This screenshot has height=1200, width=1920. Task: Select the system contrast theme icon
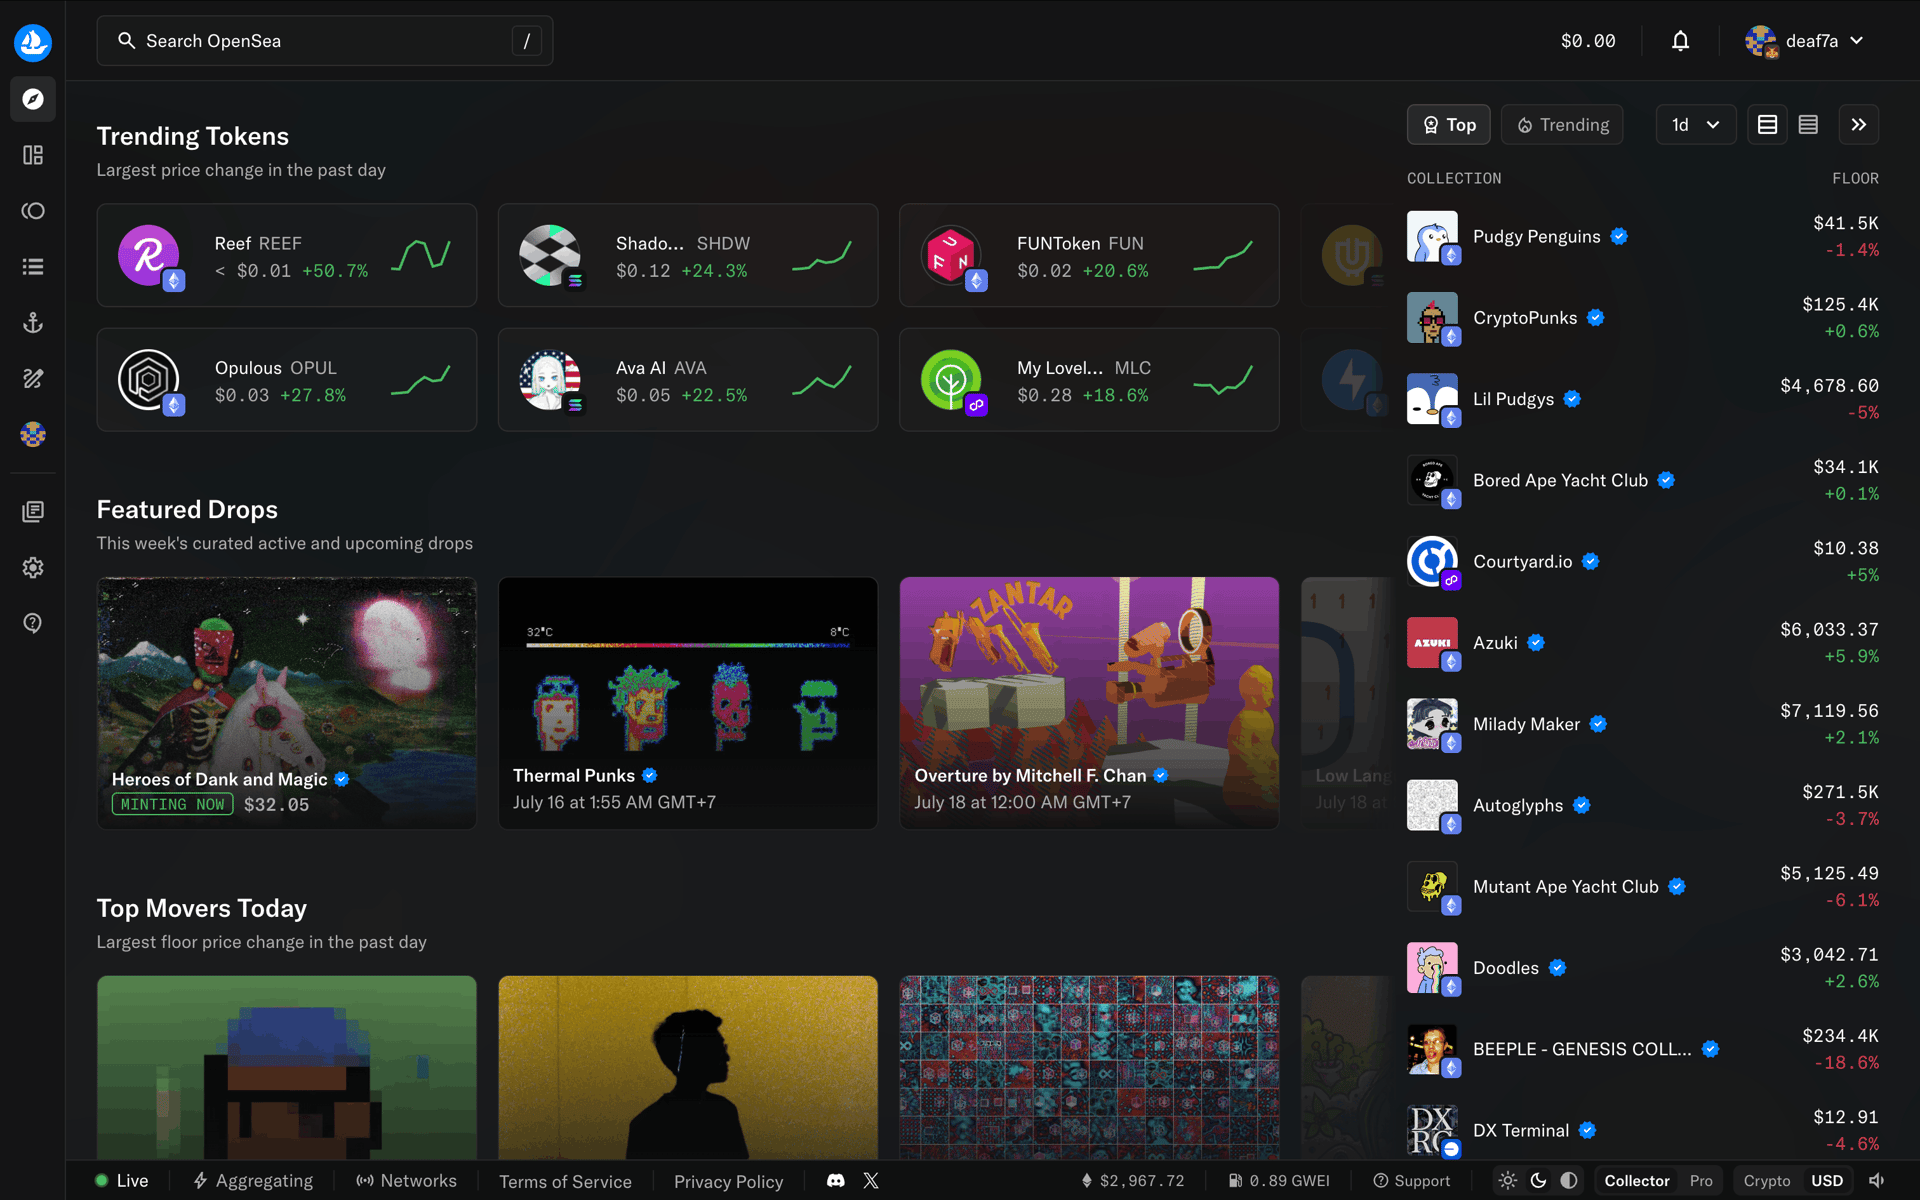[x=1569, y=1181]
